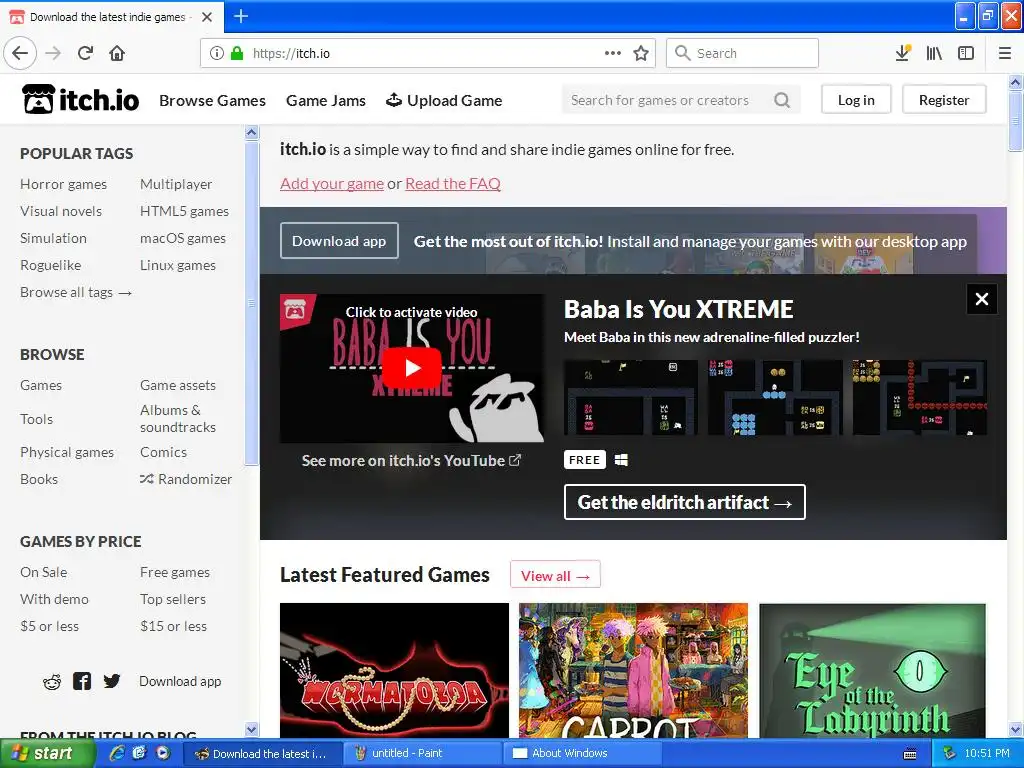Image resolution: width=1024 pixels, height=768 pixels.
Task: Open Visual novels tag
Action: pyautogui.click(x=61, y=211)
